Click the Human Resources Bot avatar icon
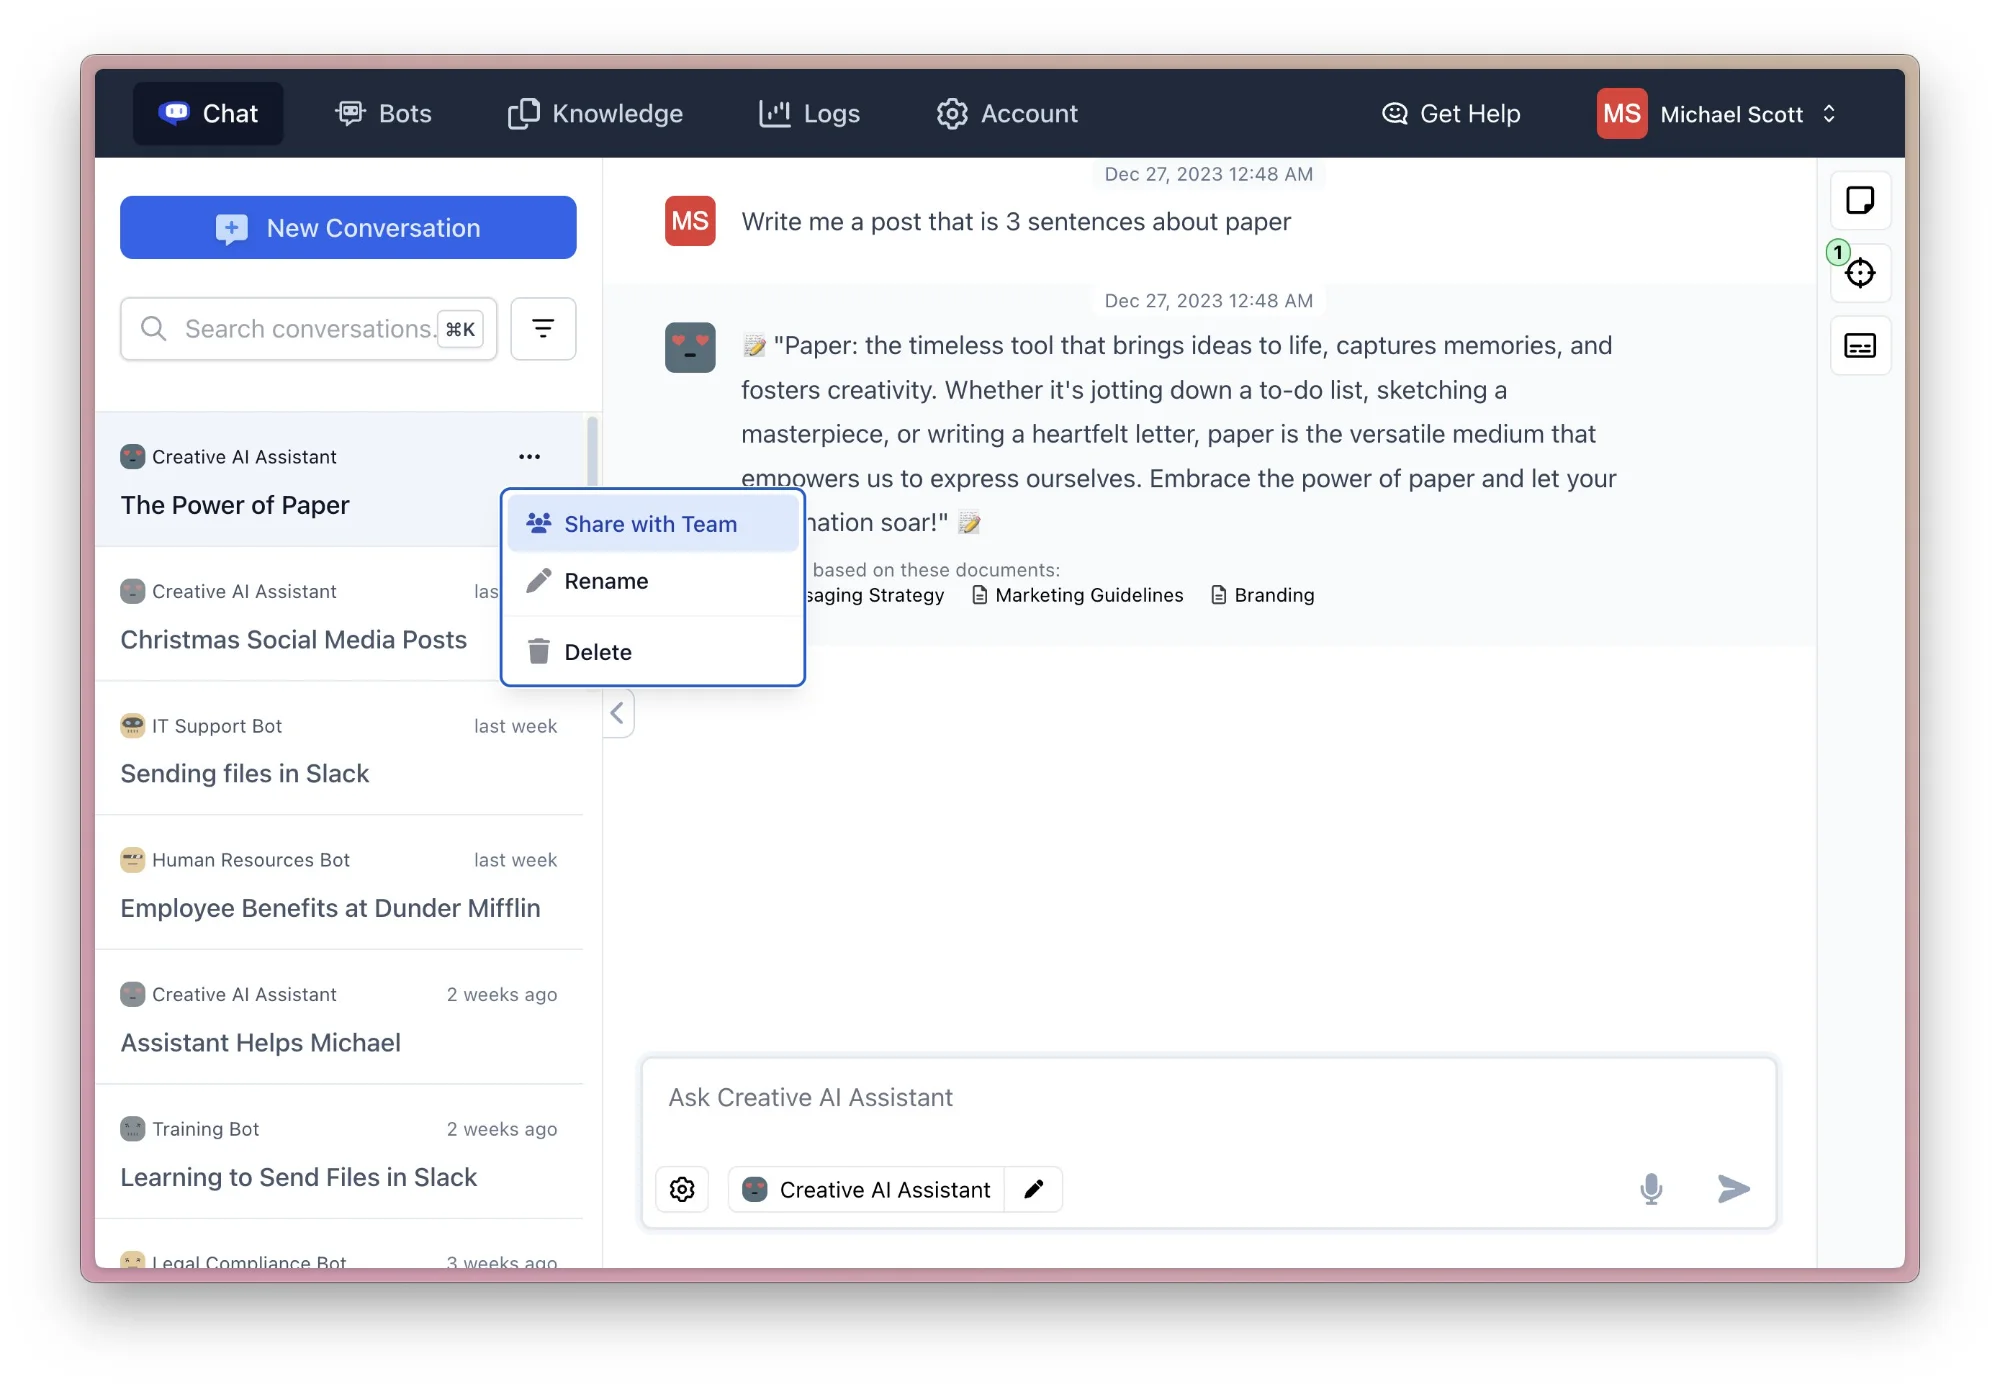This screenshot has width=2000, height=1389. [133, 860]
